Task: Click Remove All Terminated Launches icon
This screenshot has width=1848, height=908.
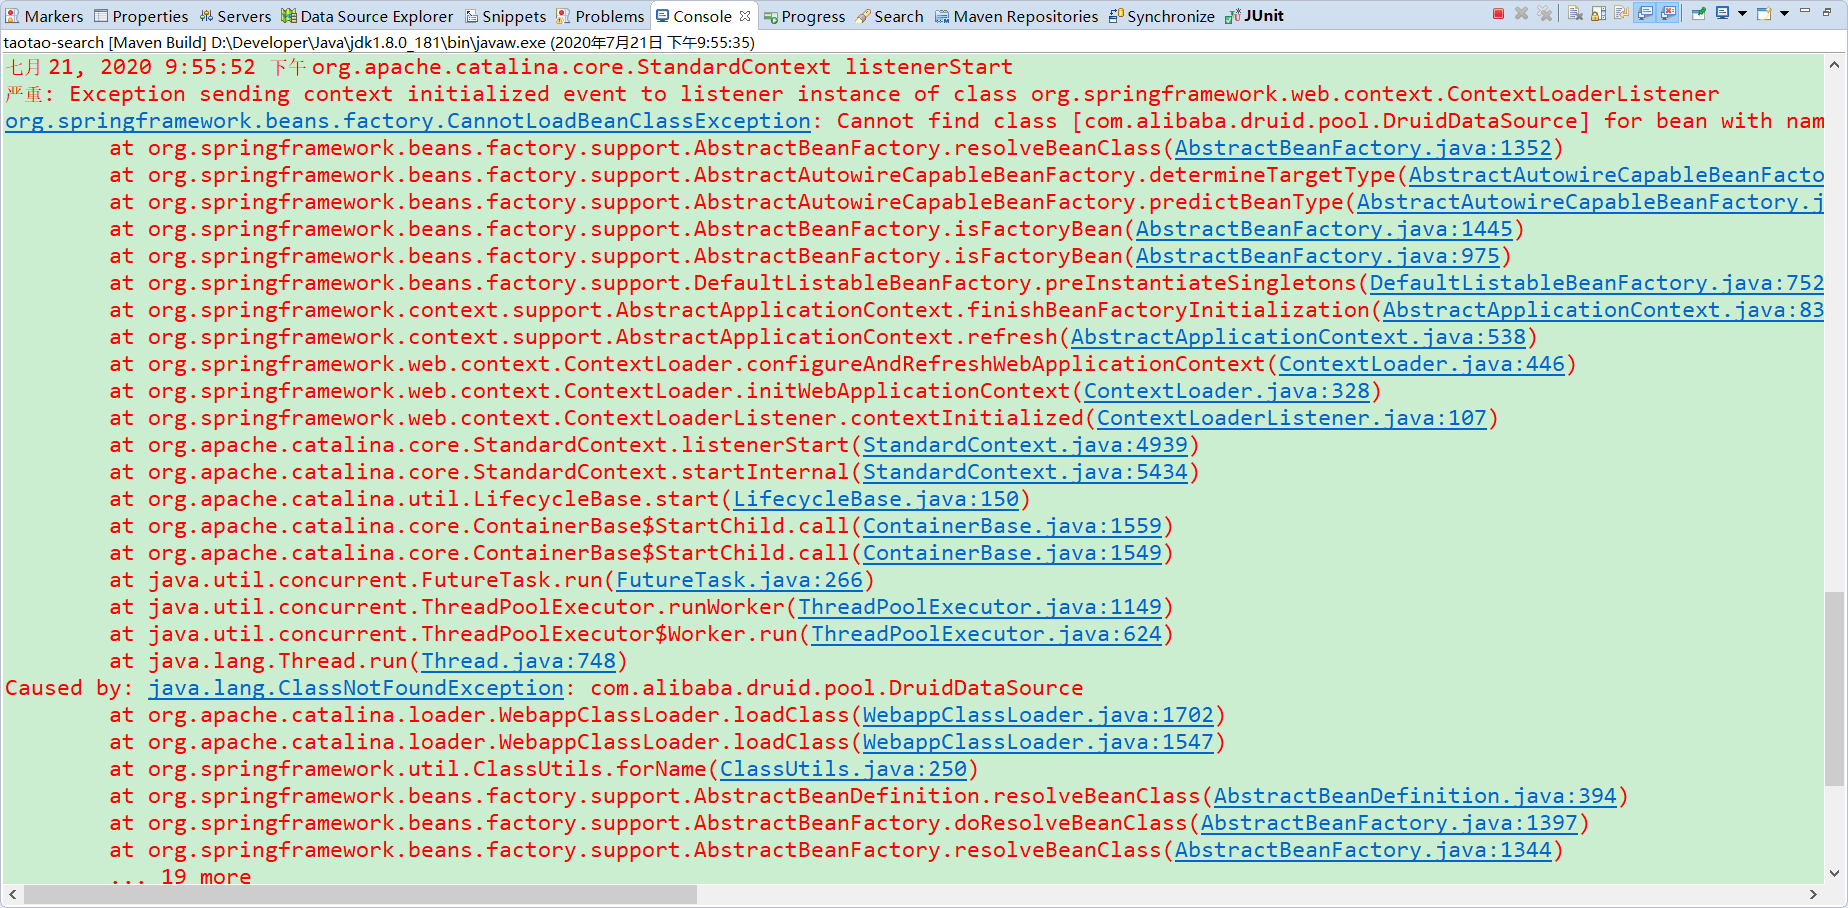Action: click(x=1545, y=14)
